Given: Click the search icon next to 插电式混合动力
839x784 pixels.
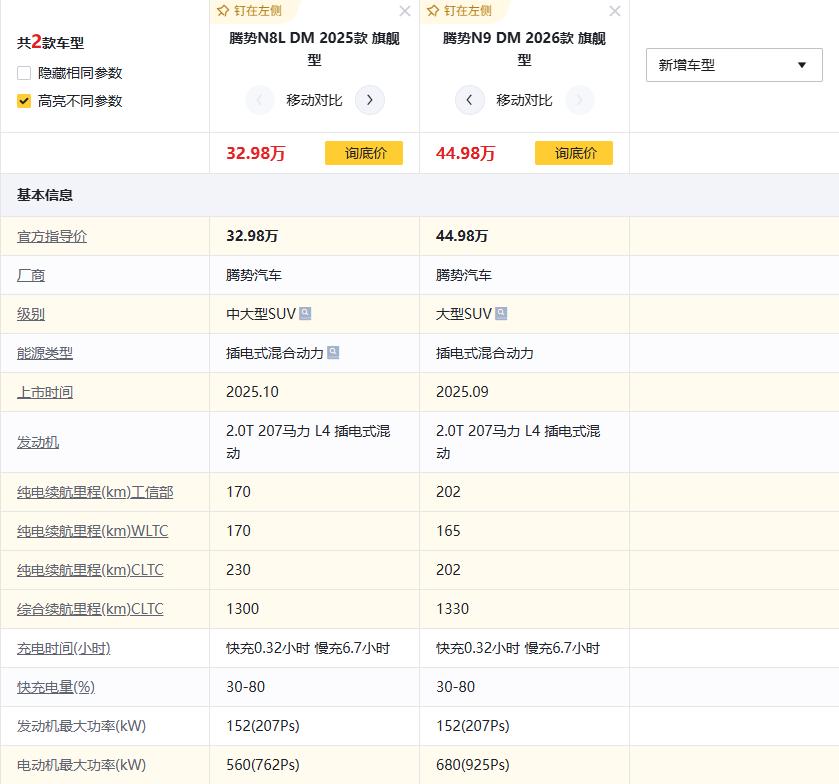Looking at the screenshot, I should tap(333, 352).
